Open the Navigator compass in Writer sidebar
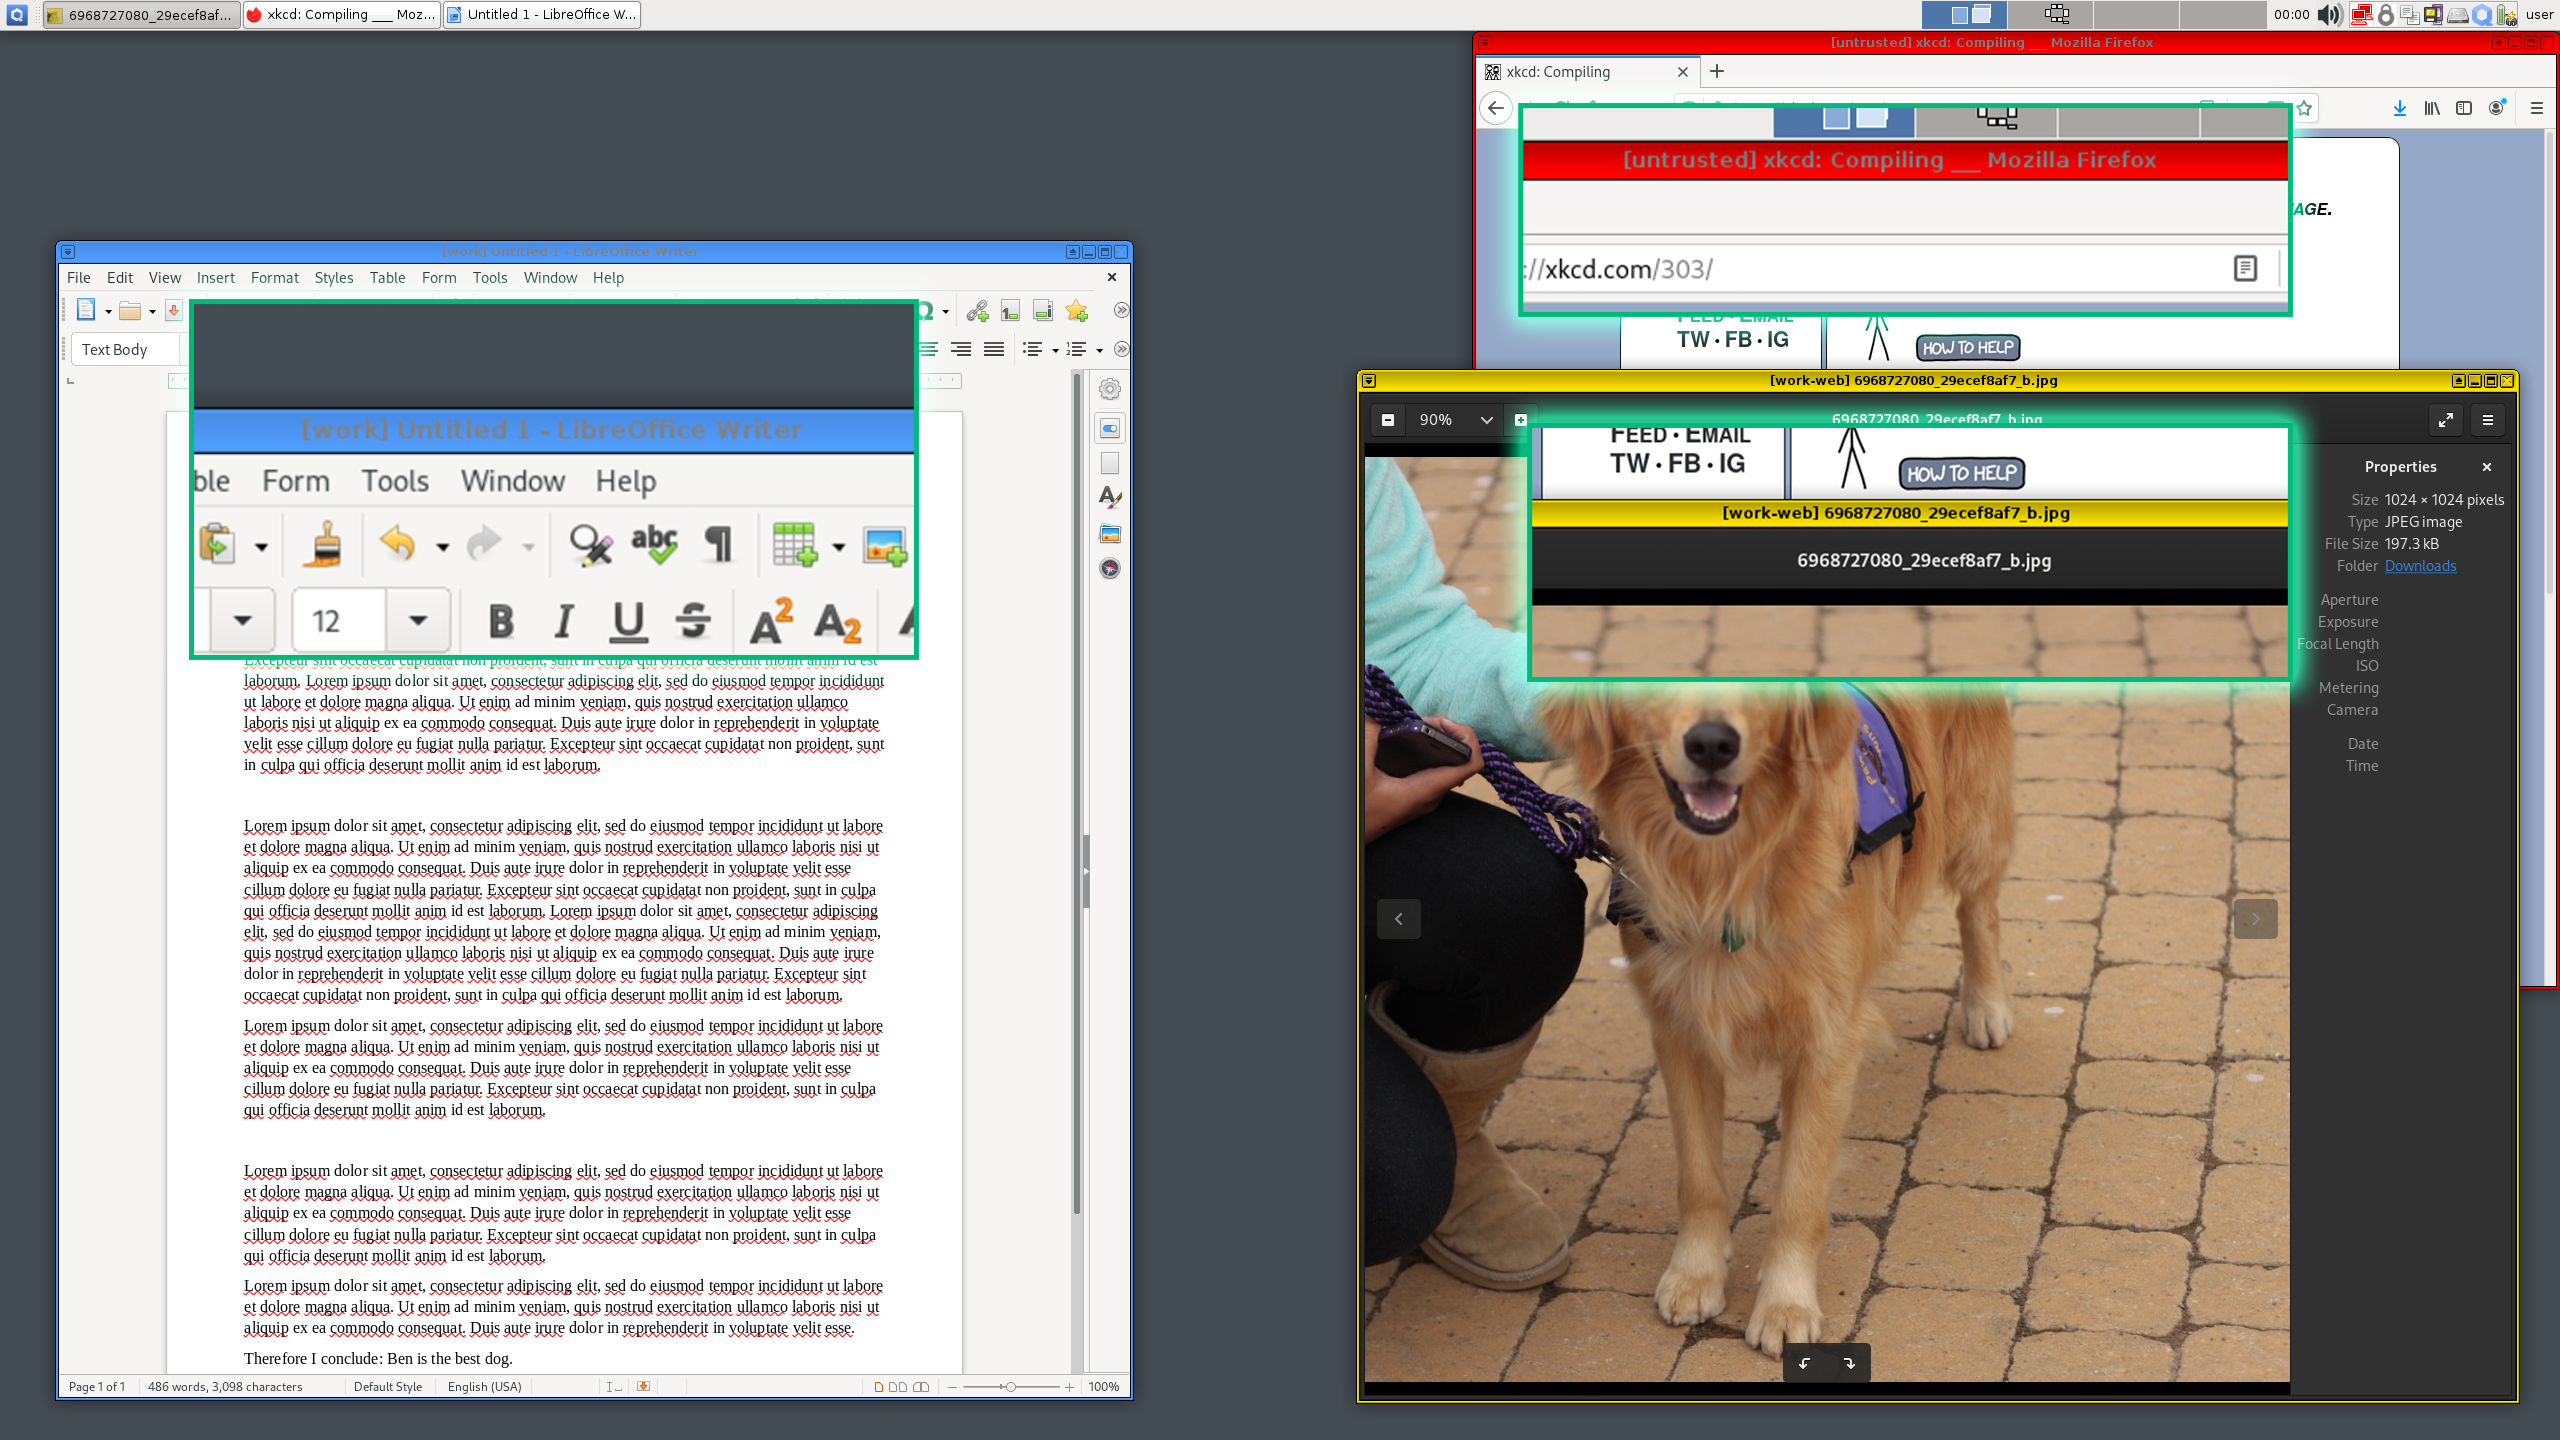Screen dimensions: 2560x1440 pyautogui.click(x=1110, y=568)
